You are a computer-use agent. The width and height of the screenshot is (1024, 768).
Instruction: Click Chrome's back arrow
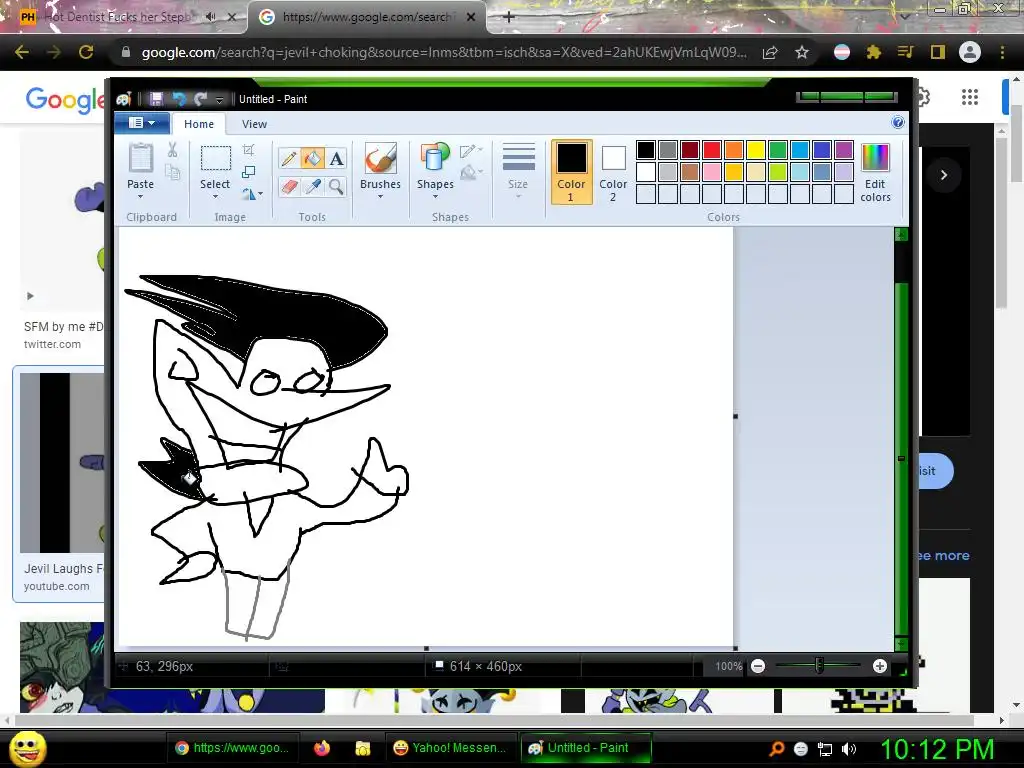click(x=22, y=52)
